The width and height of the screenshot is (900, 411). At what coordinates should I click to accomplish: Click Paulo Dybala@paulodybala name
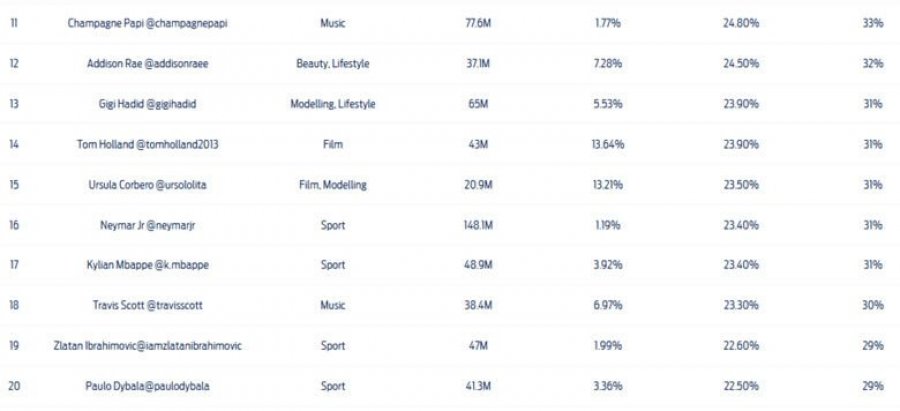pos(147,386)
